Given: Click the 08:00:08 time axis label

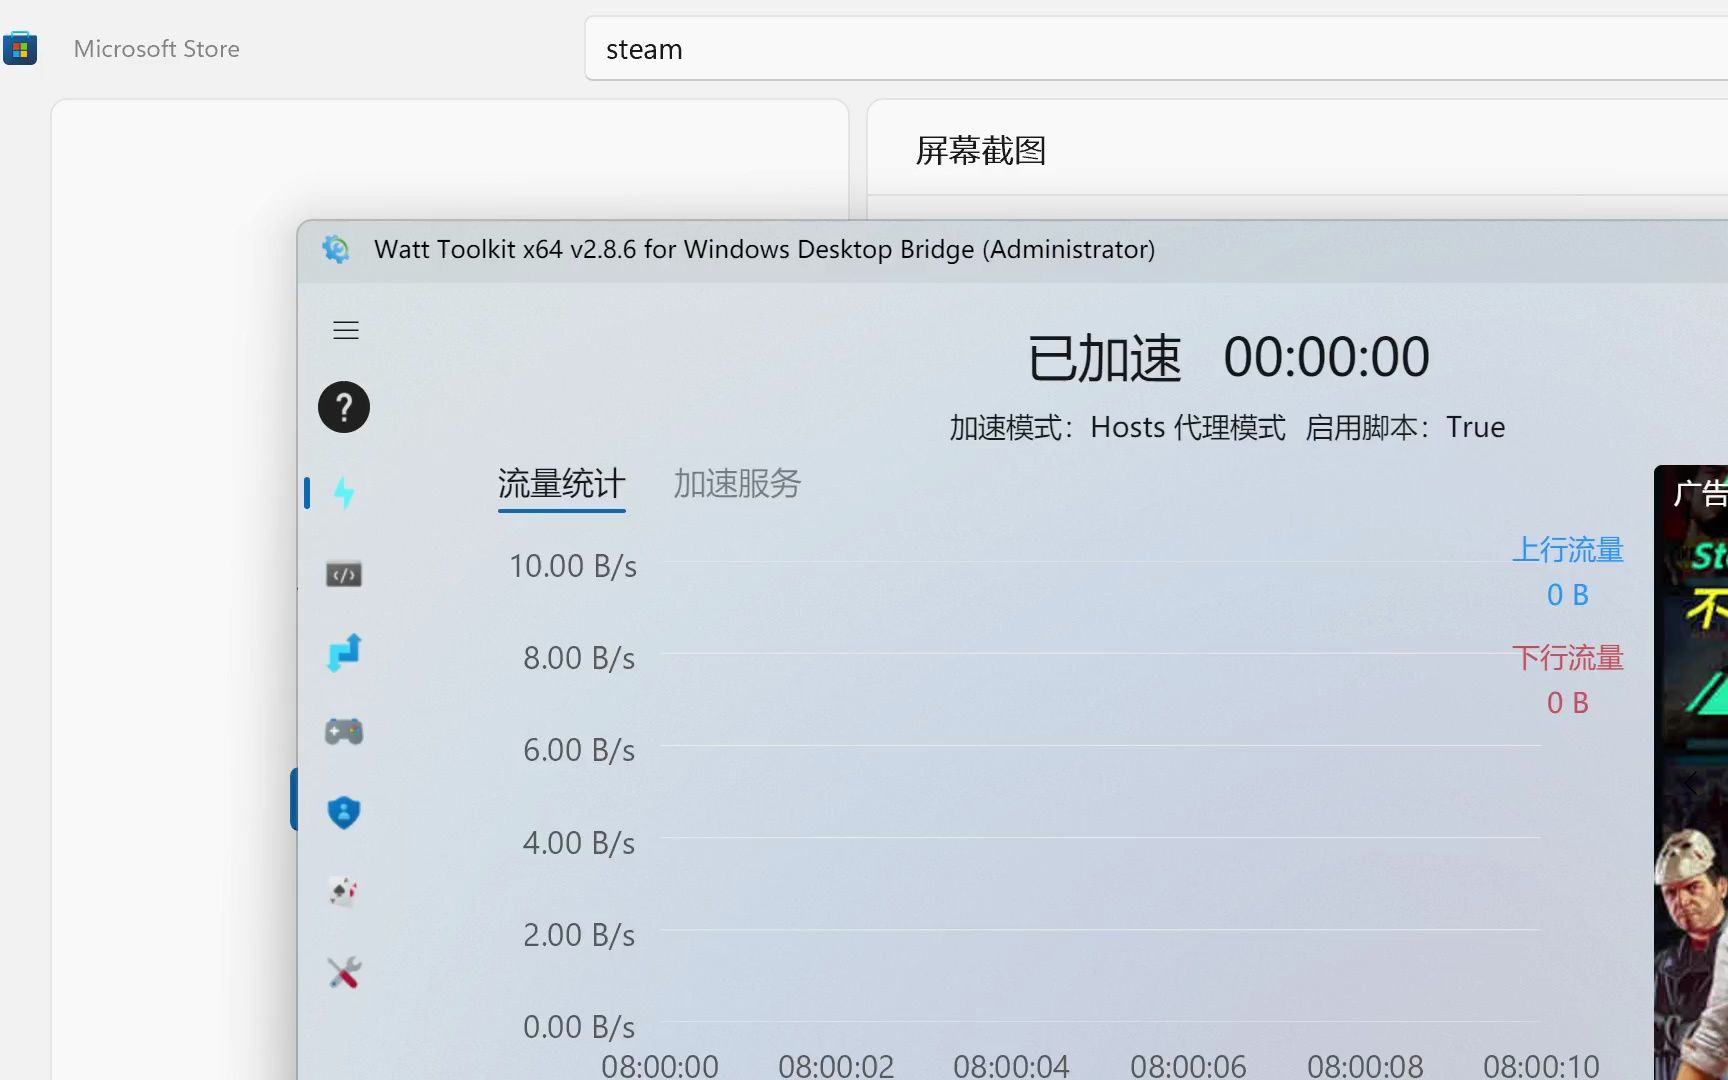Looking at the screenshot, I should [x=1365, y=1066].
